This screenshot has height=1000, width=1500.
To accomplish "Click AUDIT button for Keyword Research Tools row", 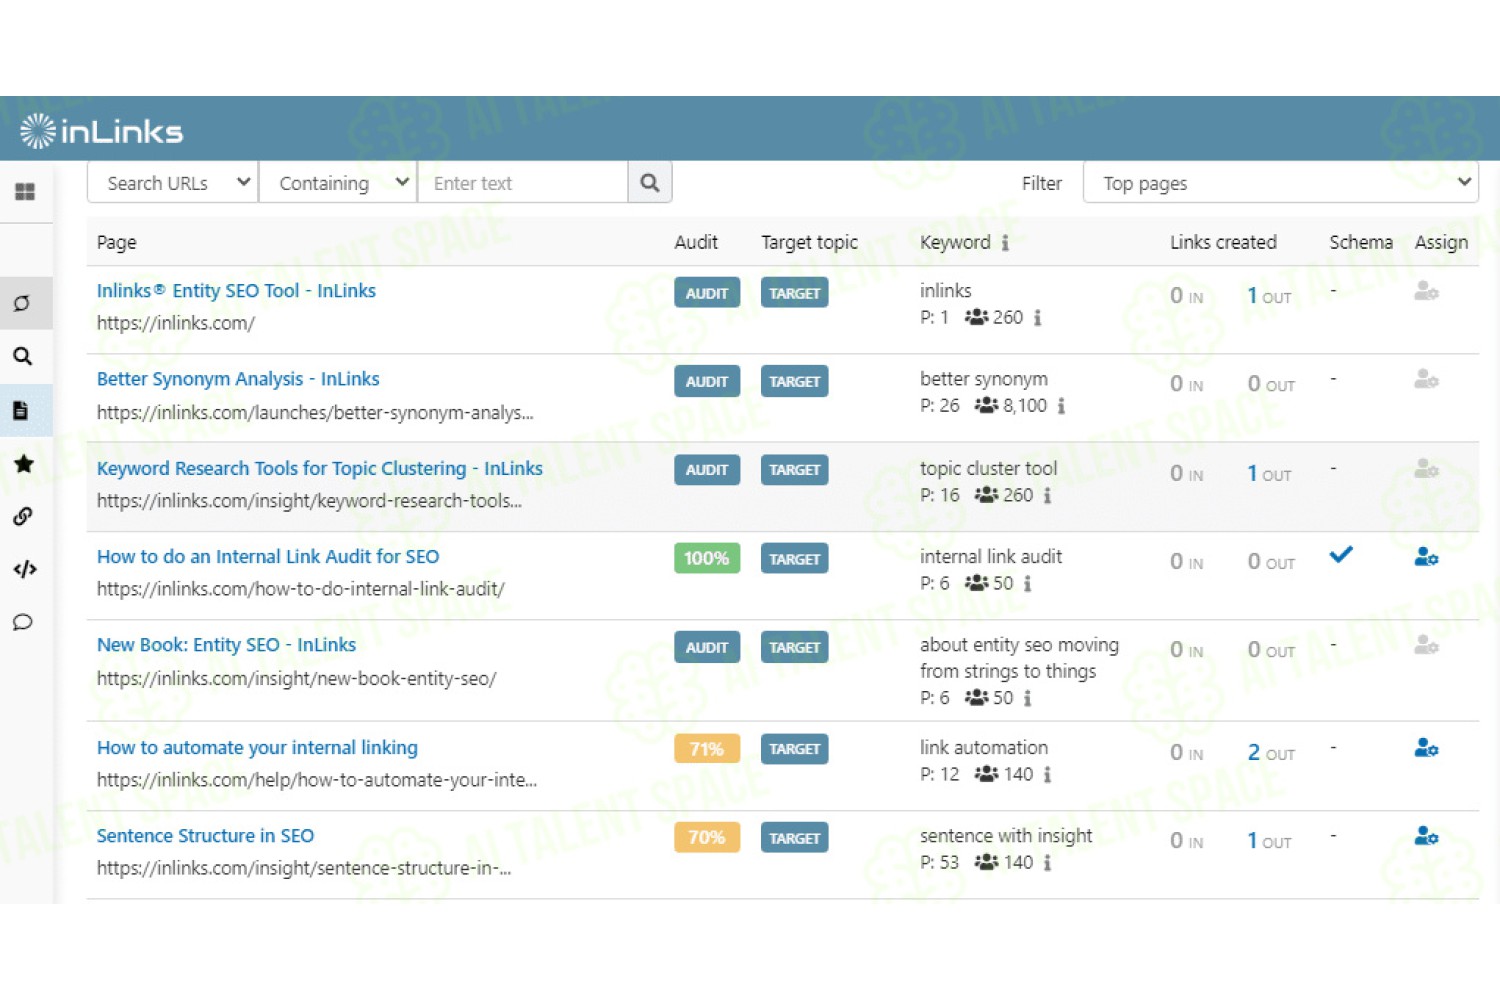I will point(707,470).
